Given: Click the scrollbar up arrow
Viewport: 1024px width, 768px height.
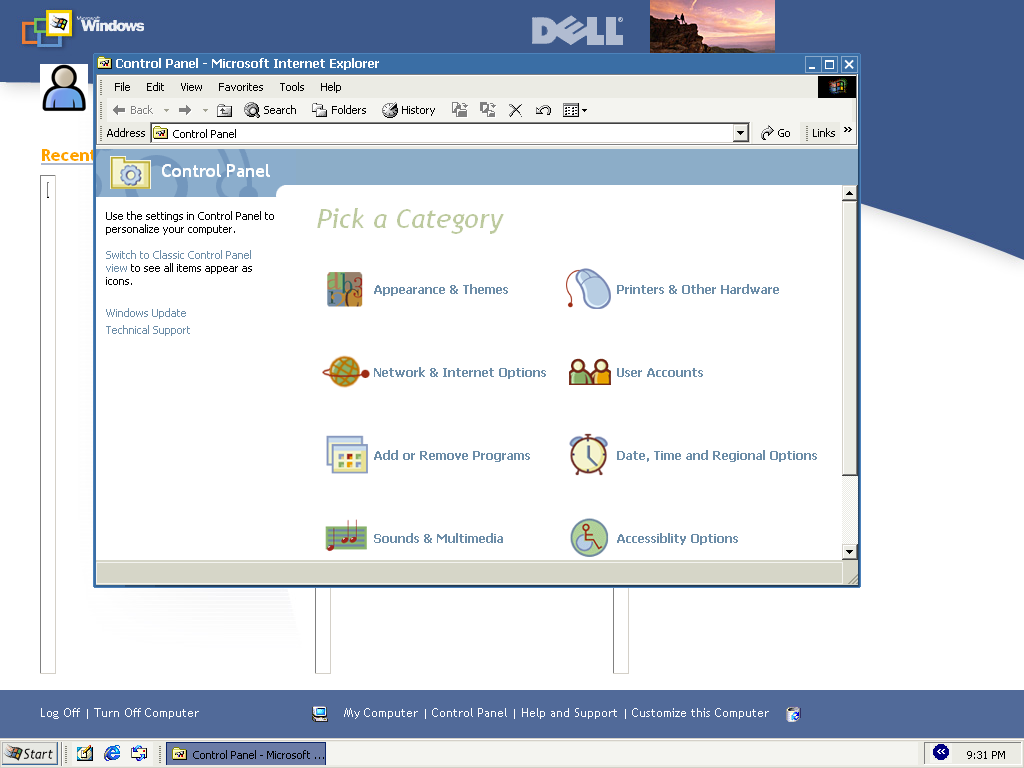Looking at the screenshot, I should click(849, 193).
